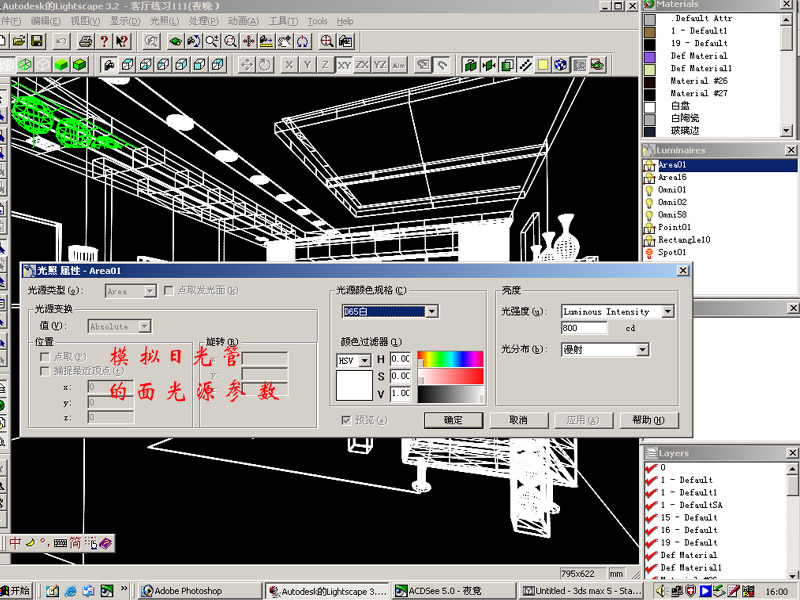Viewport: 800px width, 600px height.
Task: Confirm with the 确定 button
Action: pos(453,420)
